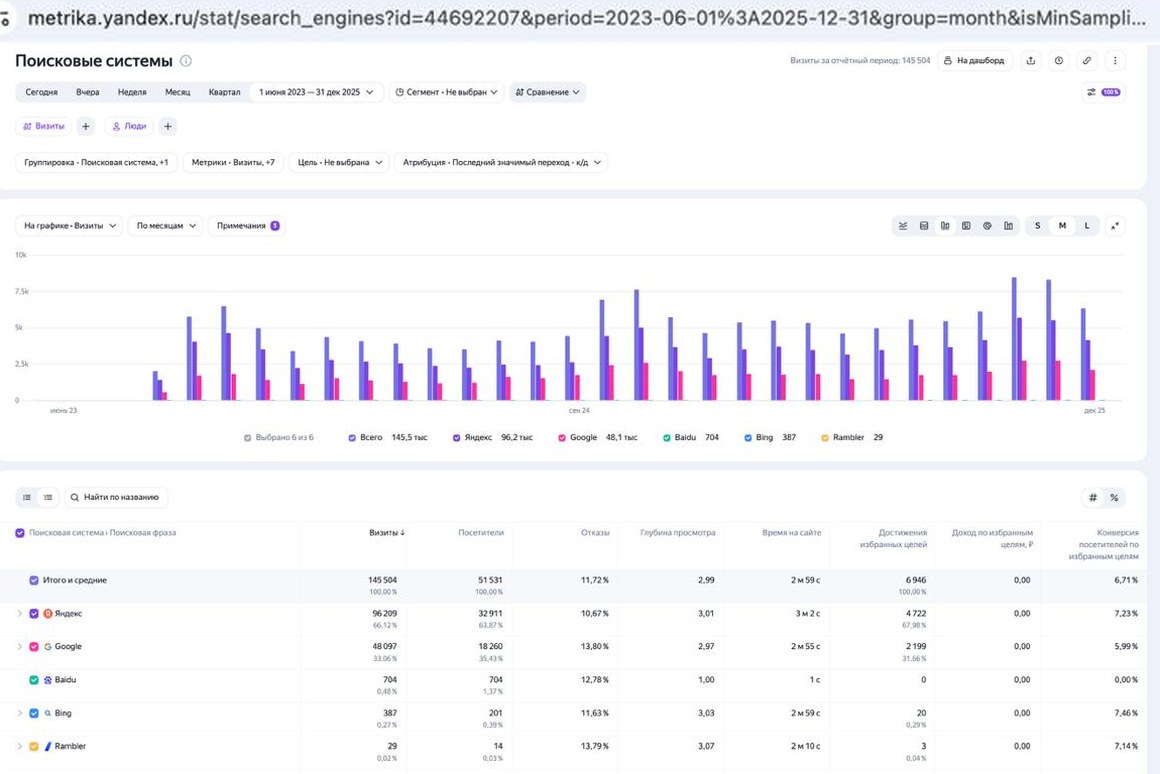Expand the Яндекс row
This screenshot has height=774, width=1160.
pos(19,613)
